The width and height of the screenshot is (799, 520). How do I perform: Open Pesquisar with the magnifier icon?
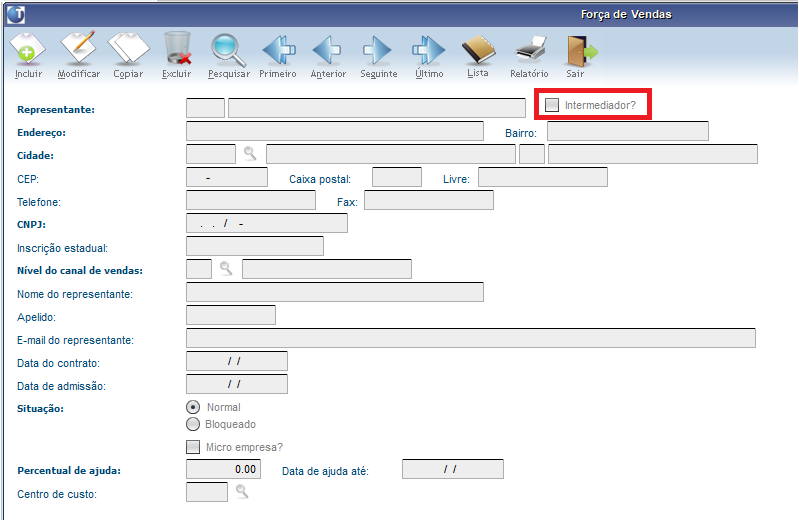[228, 49]
